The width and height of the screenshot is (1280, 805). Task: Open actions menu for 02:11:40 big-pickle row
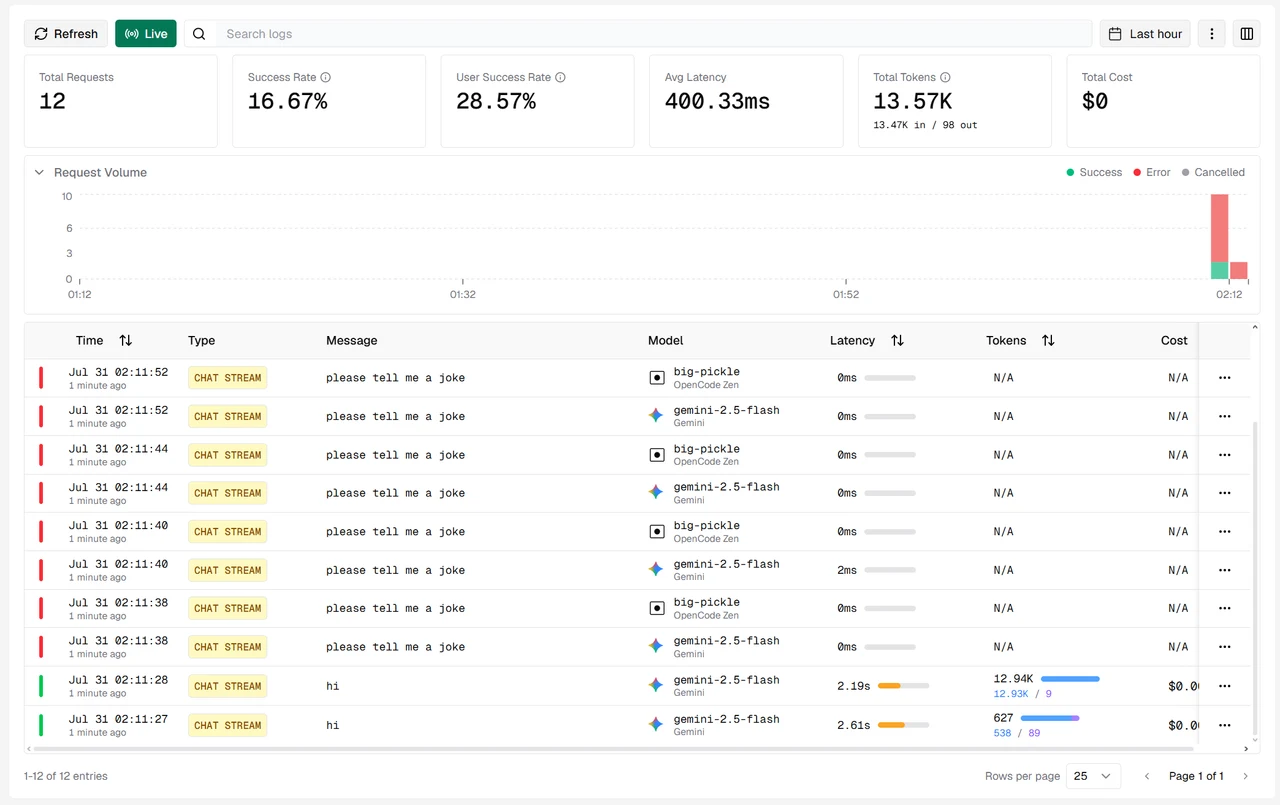[1224, 532]
